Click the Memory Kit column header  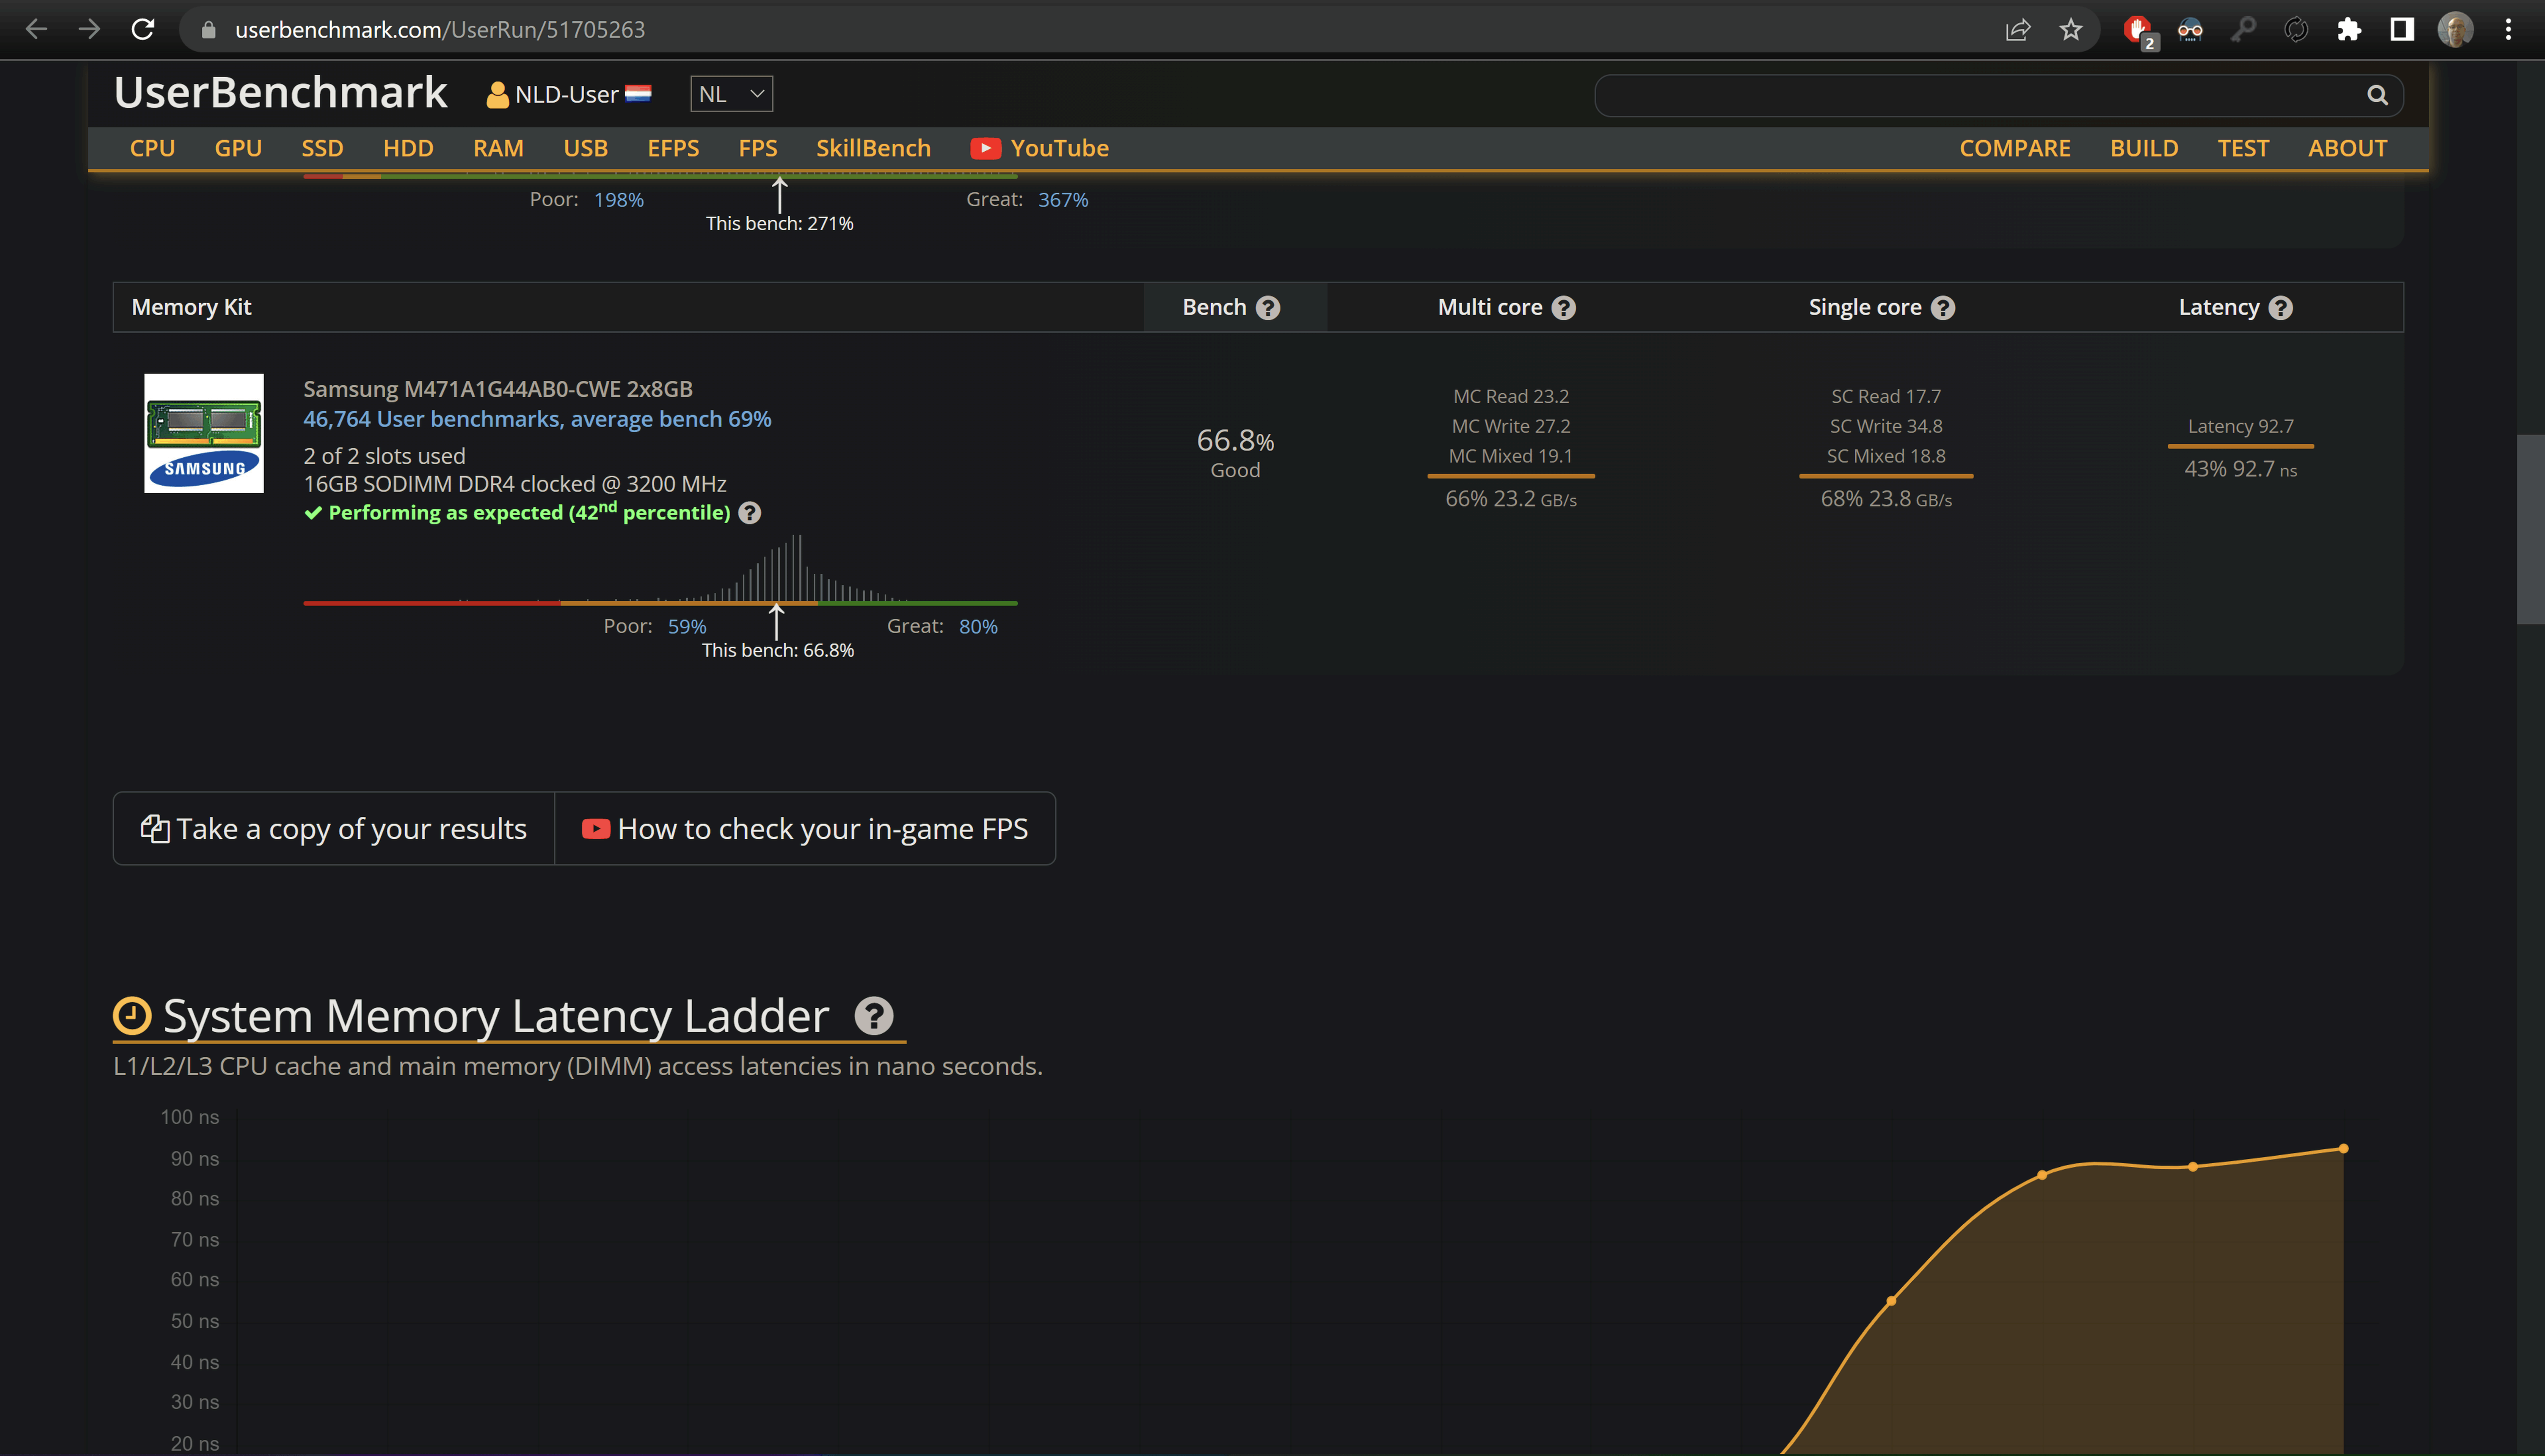[191, 307]
